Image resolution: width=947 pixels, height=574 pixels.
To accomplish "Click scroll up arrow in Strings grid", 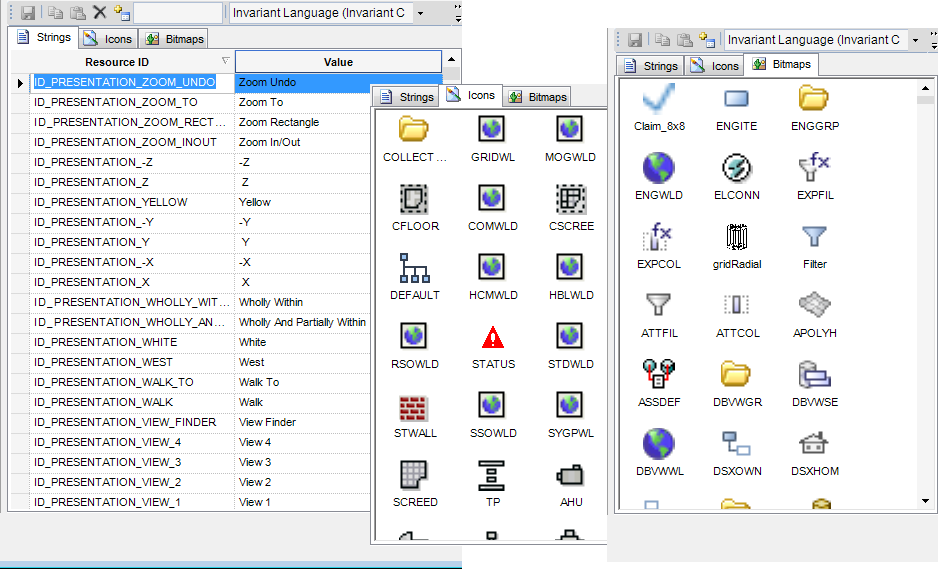I will tap(451, 60).
